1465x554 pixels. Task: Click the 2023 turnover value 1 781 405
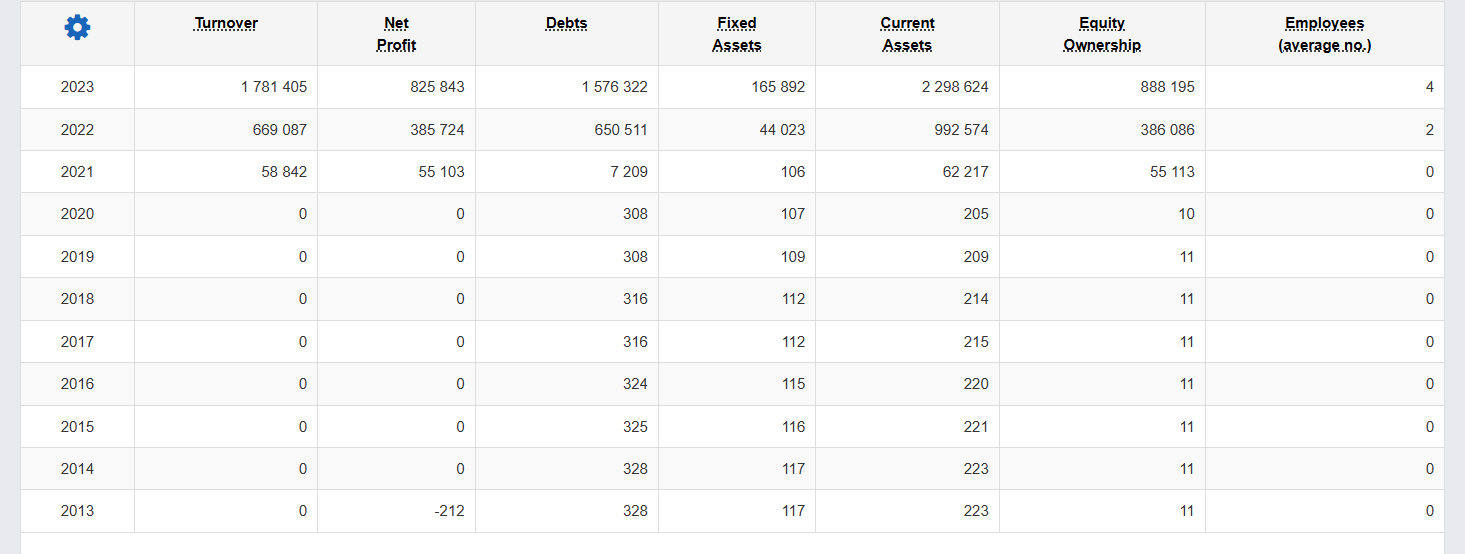pyautogui.click(x=274, y=87)
